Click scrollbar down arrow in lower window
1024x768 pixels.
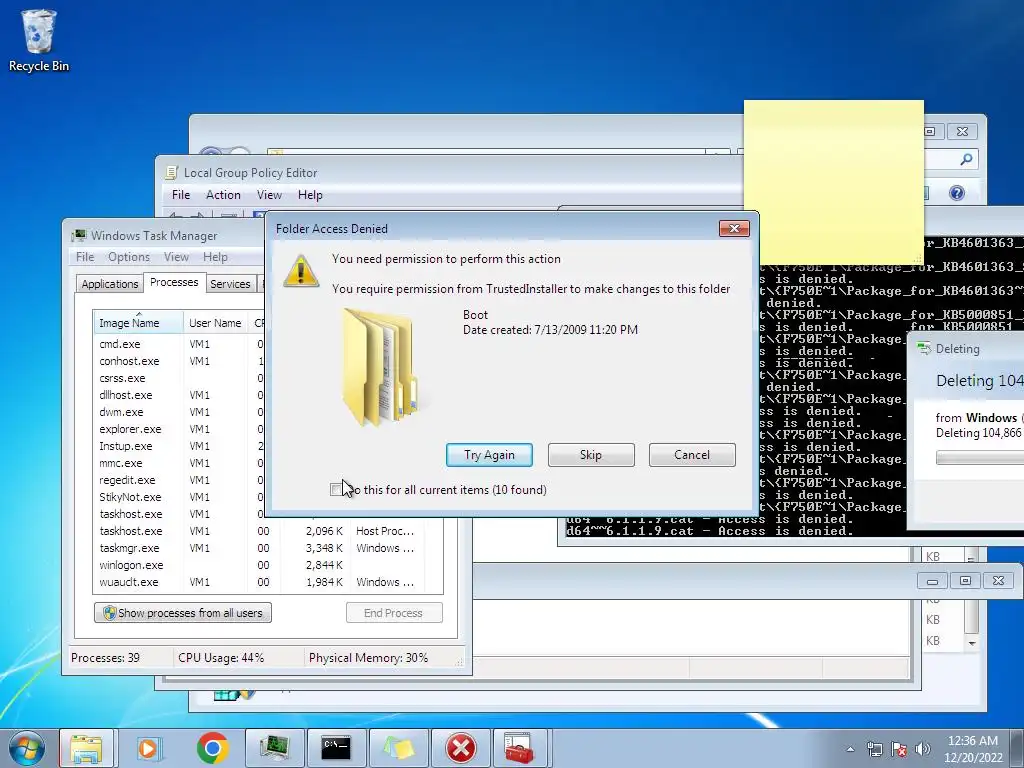tap(972, 643)
